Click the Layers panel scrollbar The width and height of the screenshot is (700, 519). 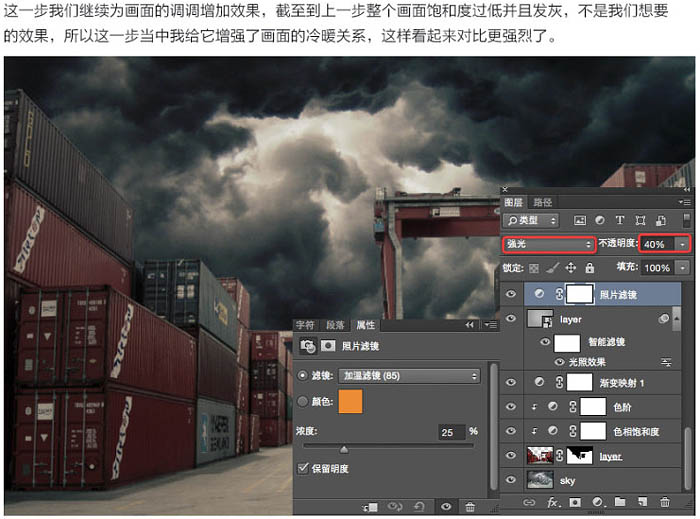687,457
